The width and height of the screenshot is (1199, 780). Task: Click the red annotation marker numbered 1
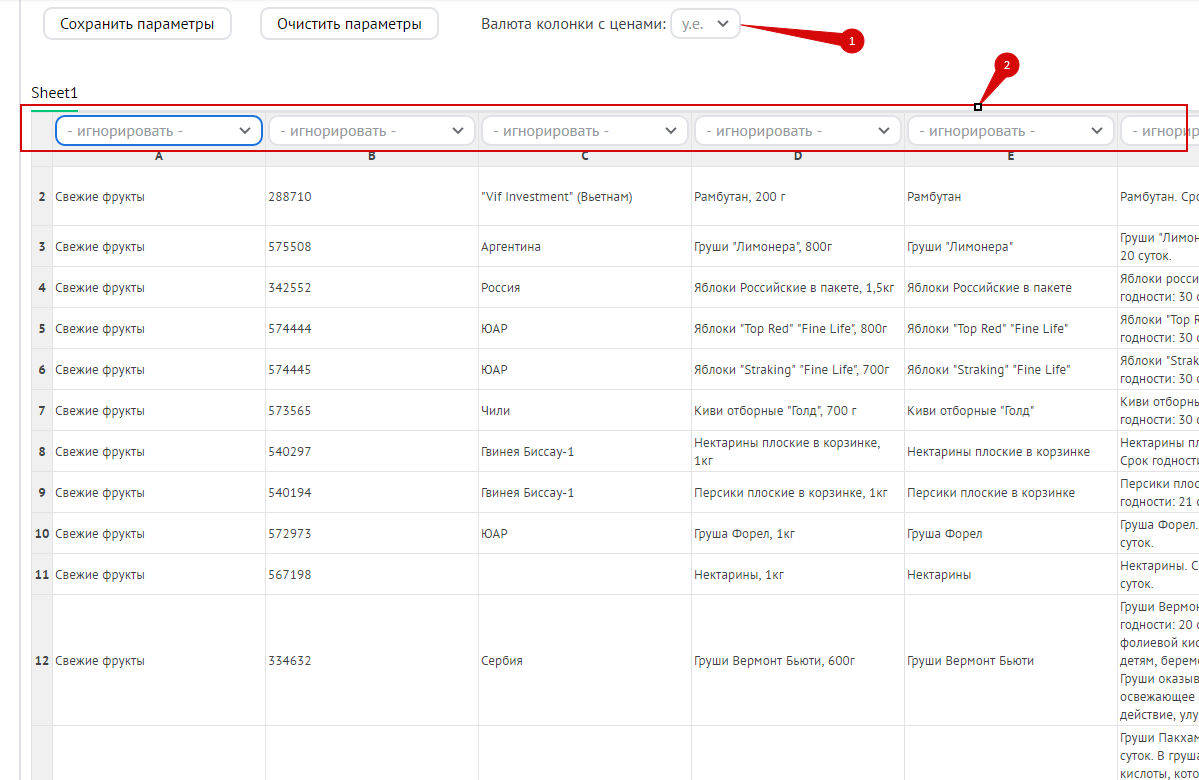[850, 41]
